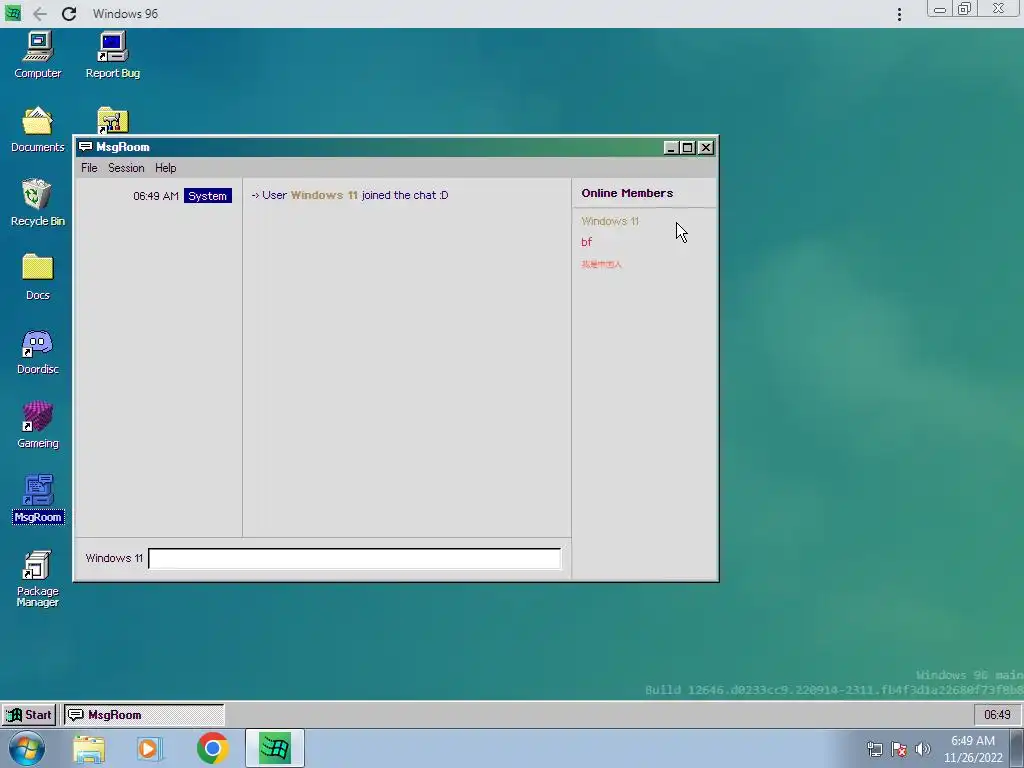
Task: Minimize the MsgRoom window
Action: click(x=670, y=148)
